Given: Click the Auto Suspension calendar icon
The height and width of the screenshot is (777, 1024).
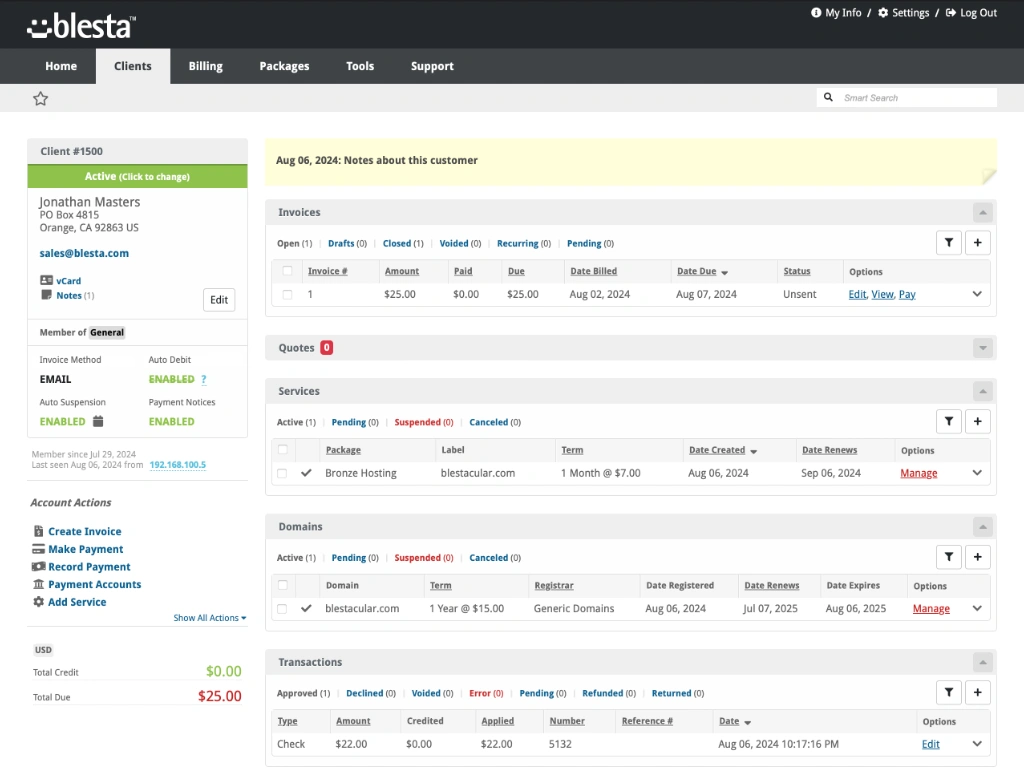Looking at the screenshot, I should [98, 421].
